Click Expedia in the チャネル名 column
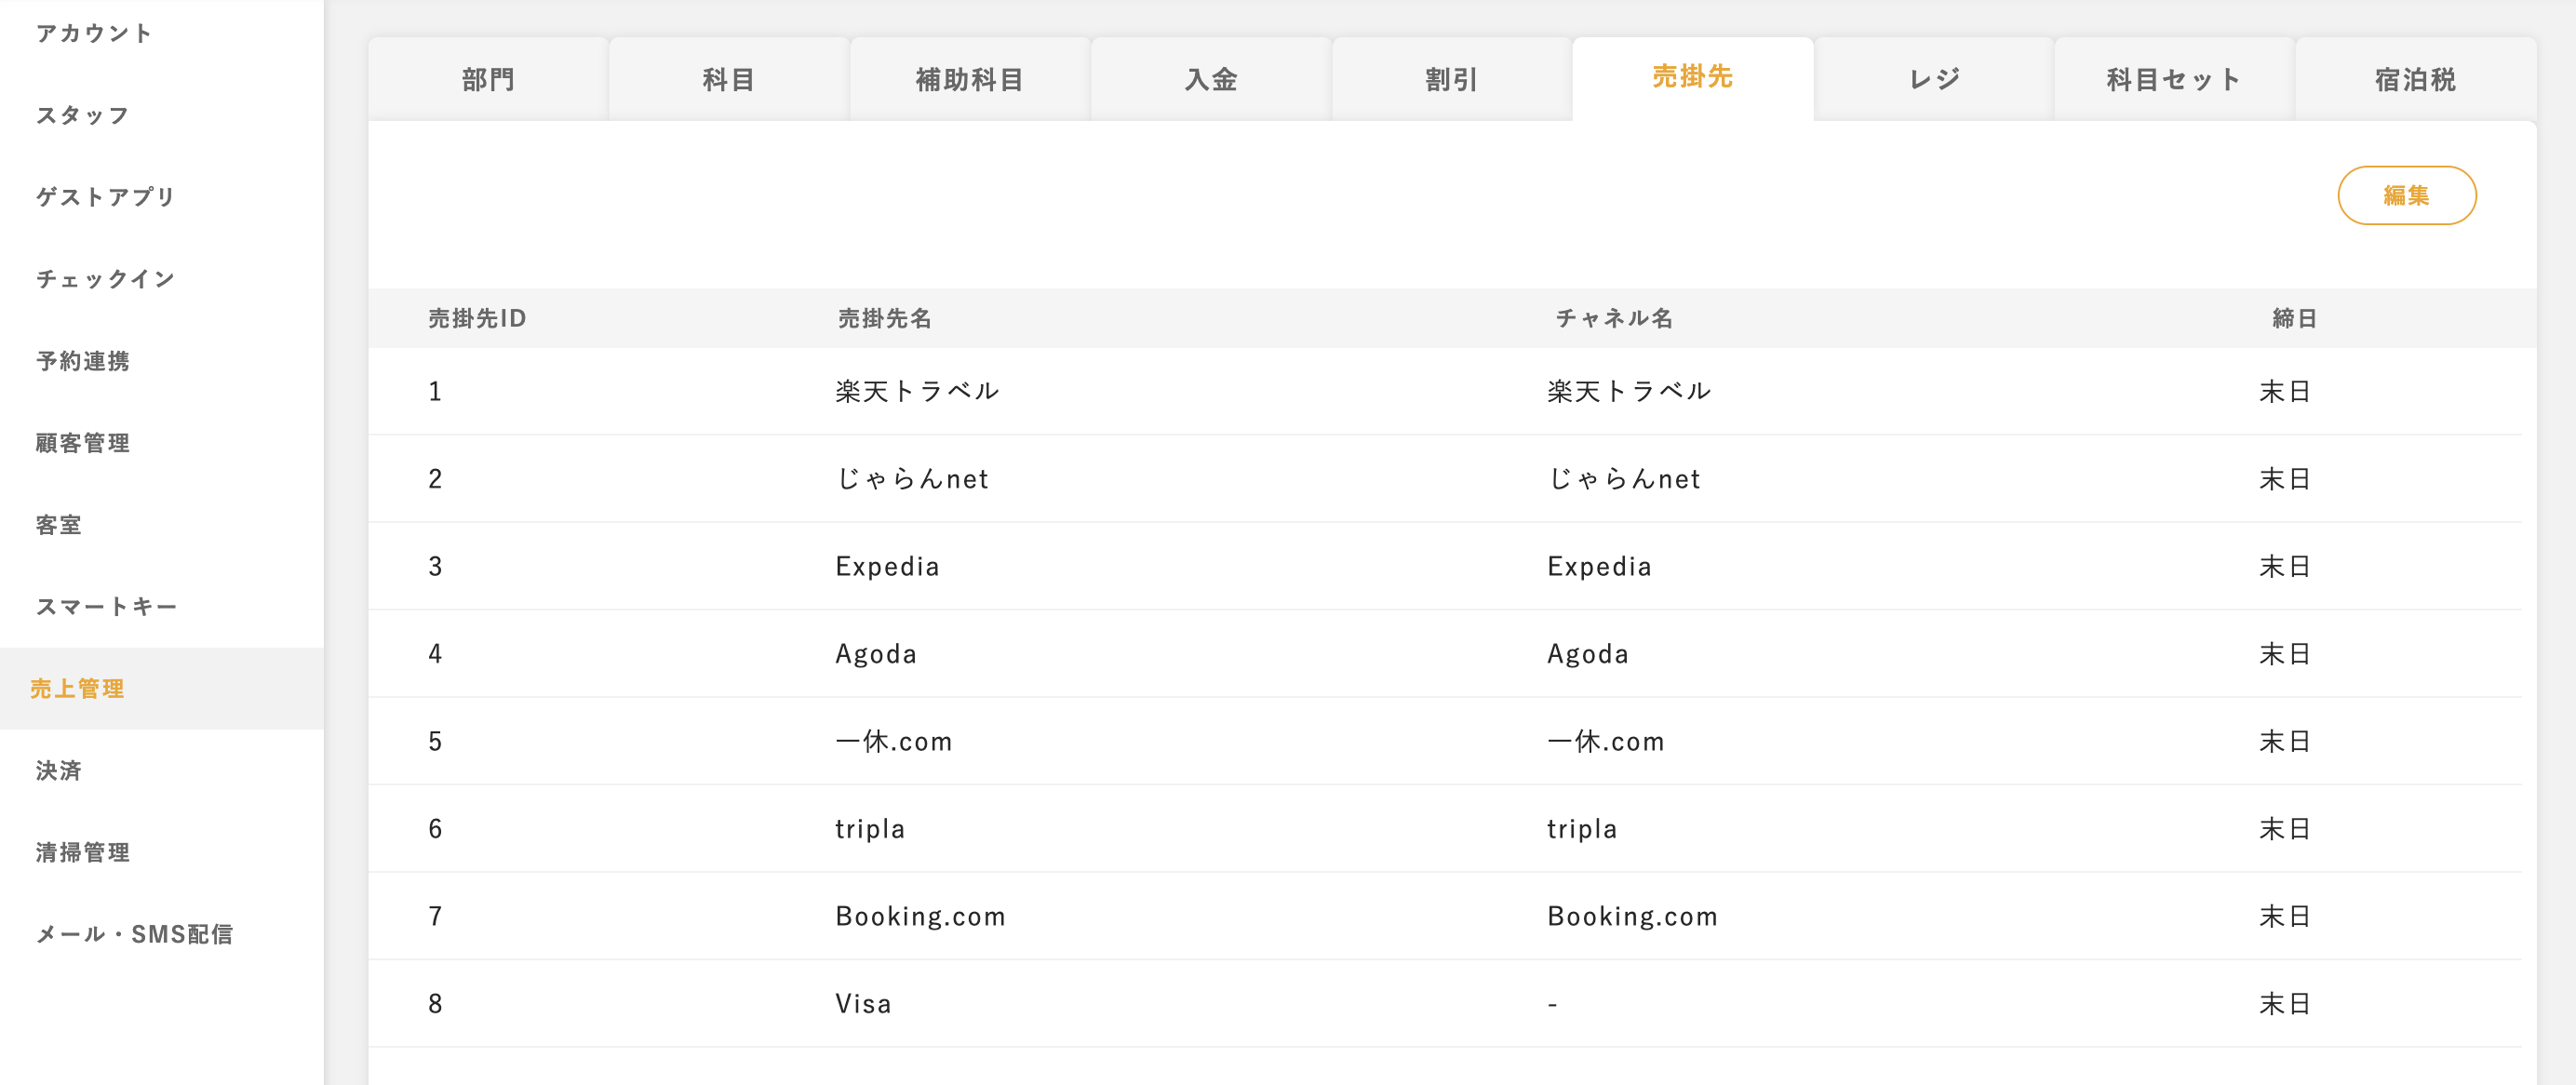Image resolution: width=2576 pixels, height=1085 pixels. tap(1600, 567)
